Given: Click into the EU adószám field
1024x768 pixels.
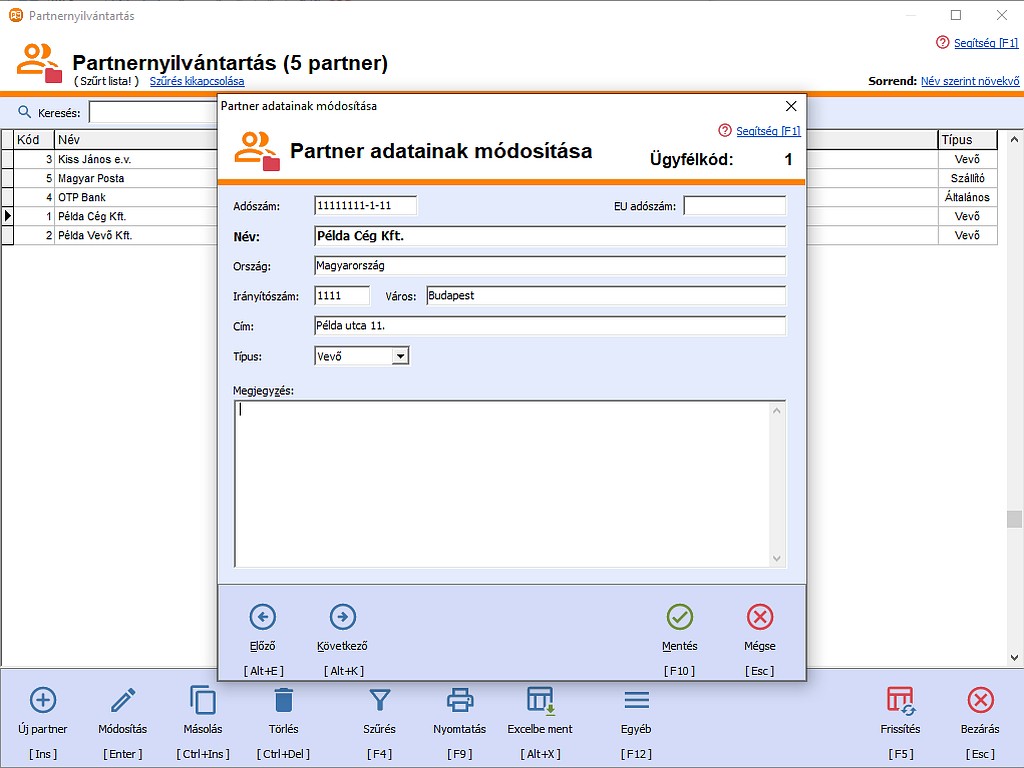Looking at the screenshot, I should (x=734, y=206).
